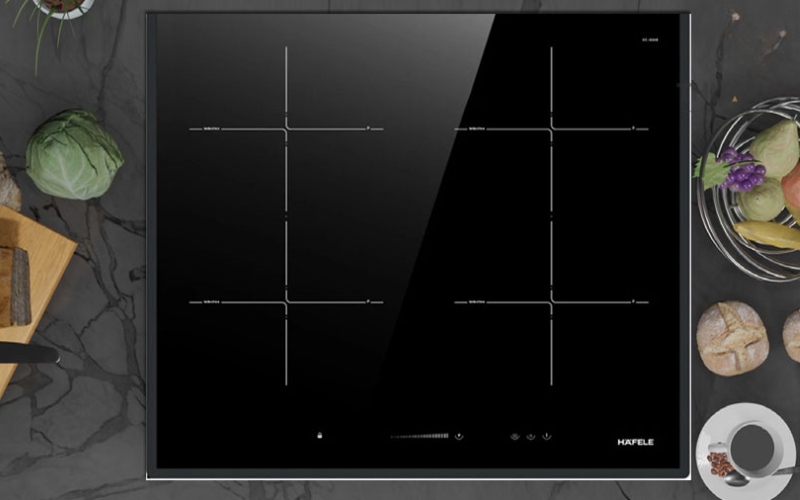Screen dimensions: 800x500
Task: Click the P marking on the bottom-left zone
Action: point(369,299)
